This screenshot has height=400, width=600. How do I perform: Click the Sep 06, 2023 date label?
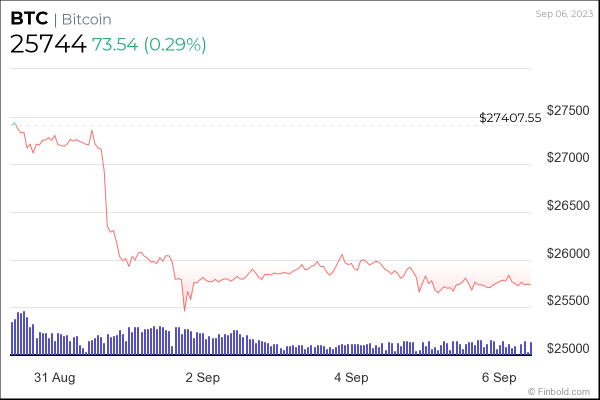564,13
